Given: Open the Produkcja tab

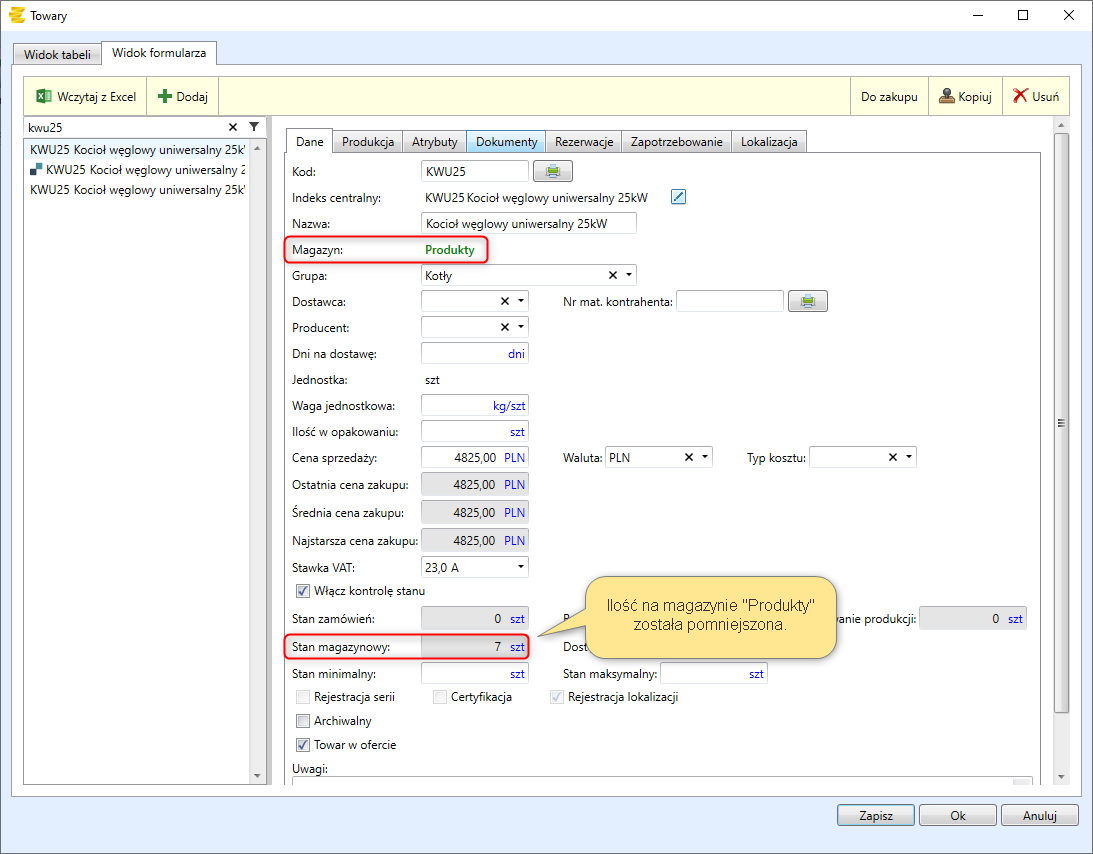Looking at the screenshot, I should 369,142.
